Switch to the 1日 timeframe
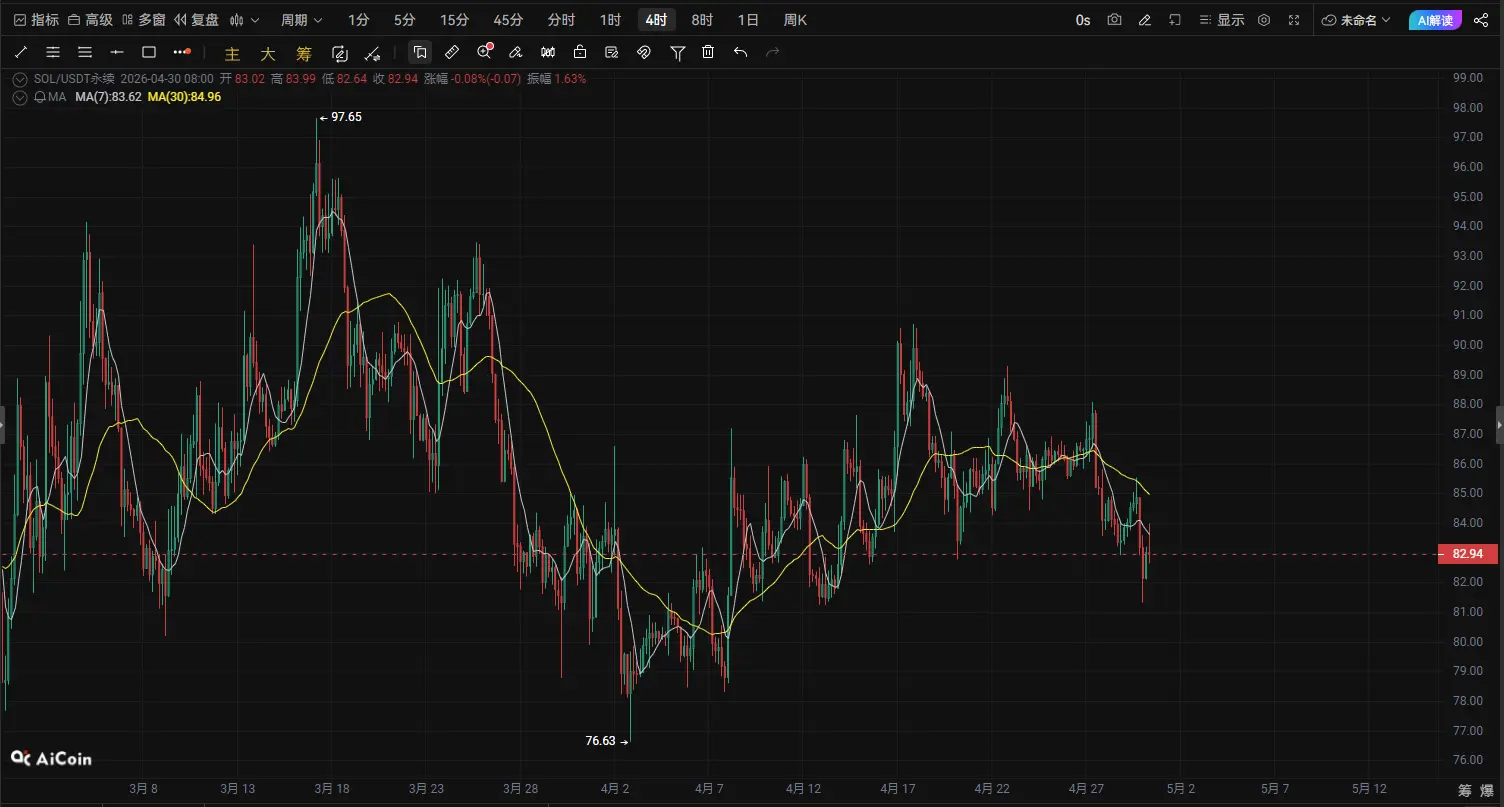This screenshot has width=1504, height=807. pos(748,20)
